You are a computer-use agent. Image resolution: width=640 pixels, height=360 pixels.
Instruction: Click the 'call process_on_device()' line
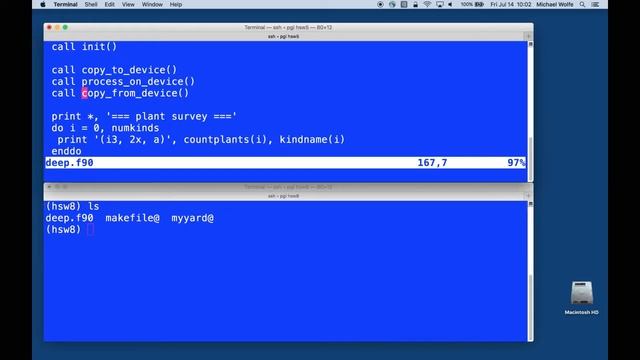pos(123,81)
